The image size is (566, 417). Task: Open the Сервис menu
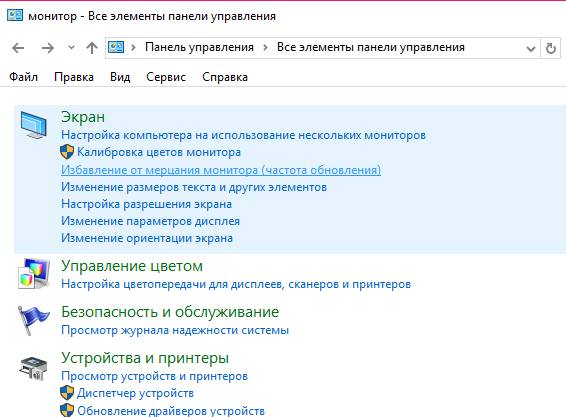click(x=166, y=77)
